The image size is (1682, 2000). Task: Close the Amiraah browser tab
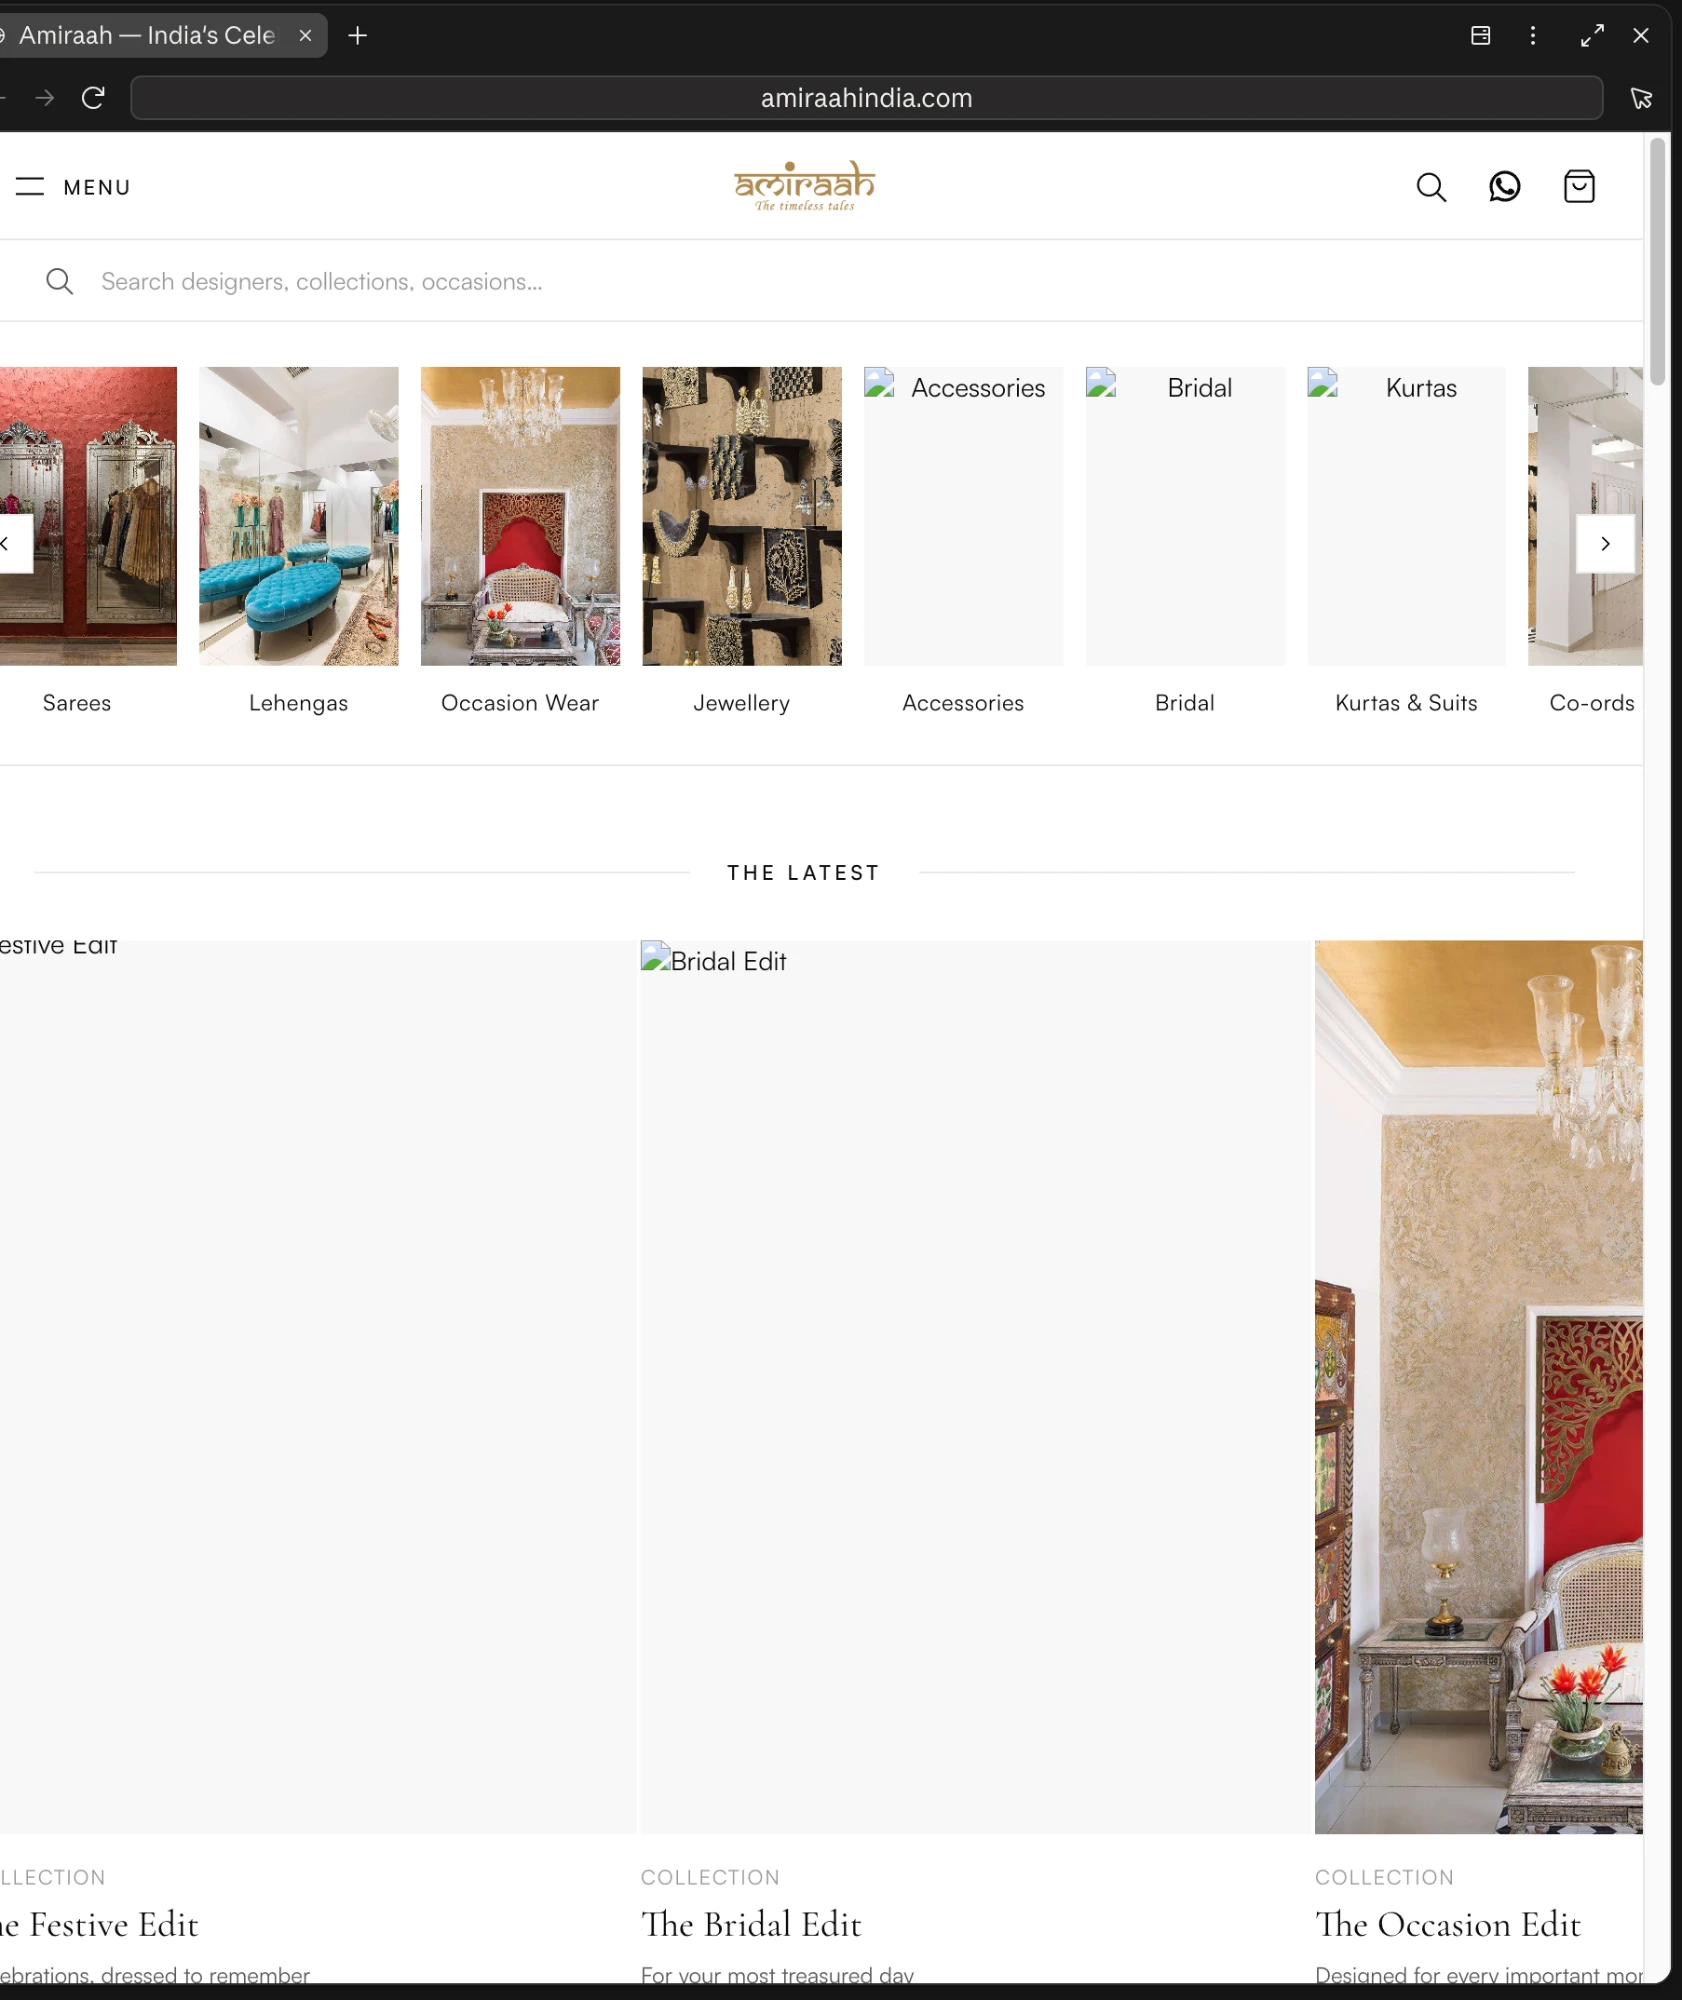305,36
